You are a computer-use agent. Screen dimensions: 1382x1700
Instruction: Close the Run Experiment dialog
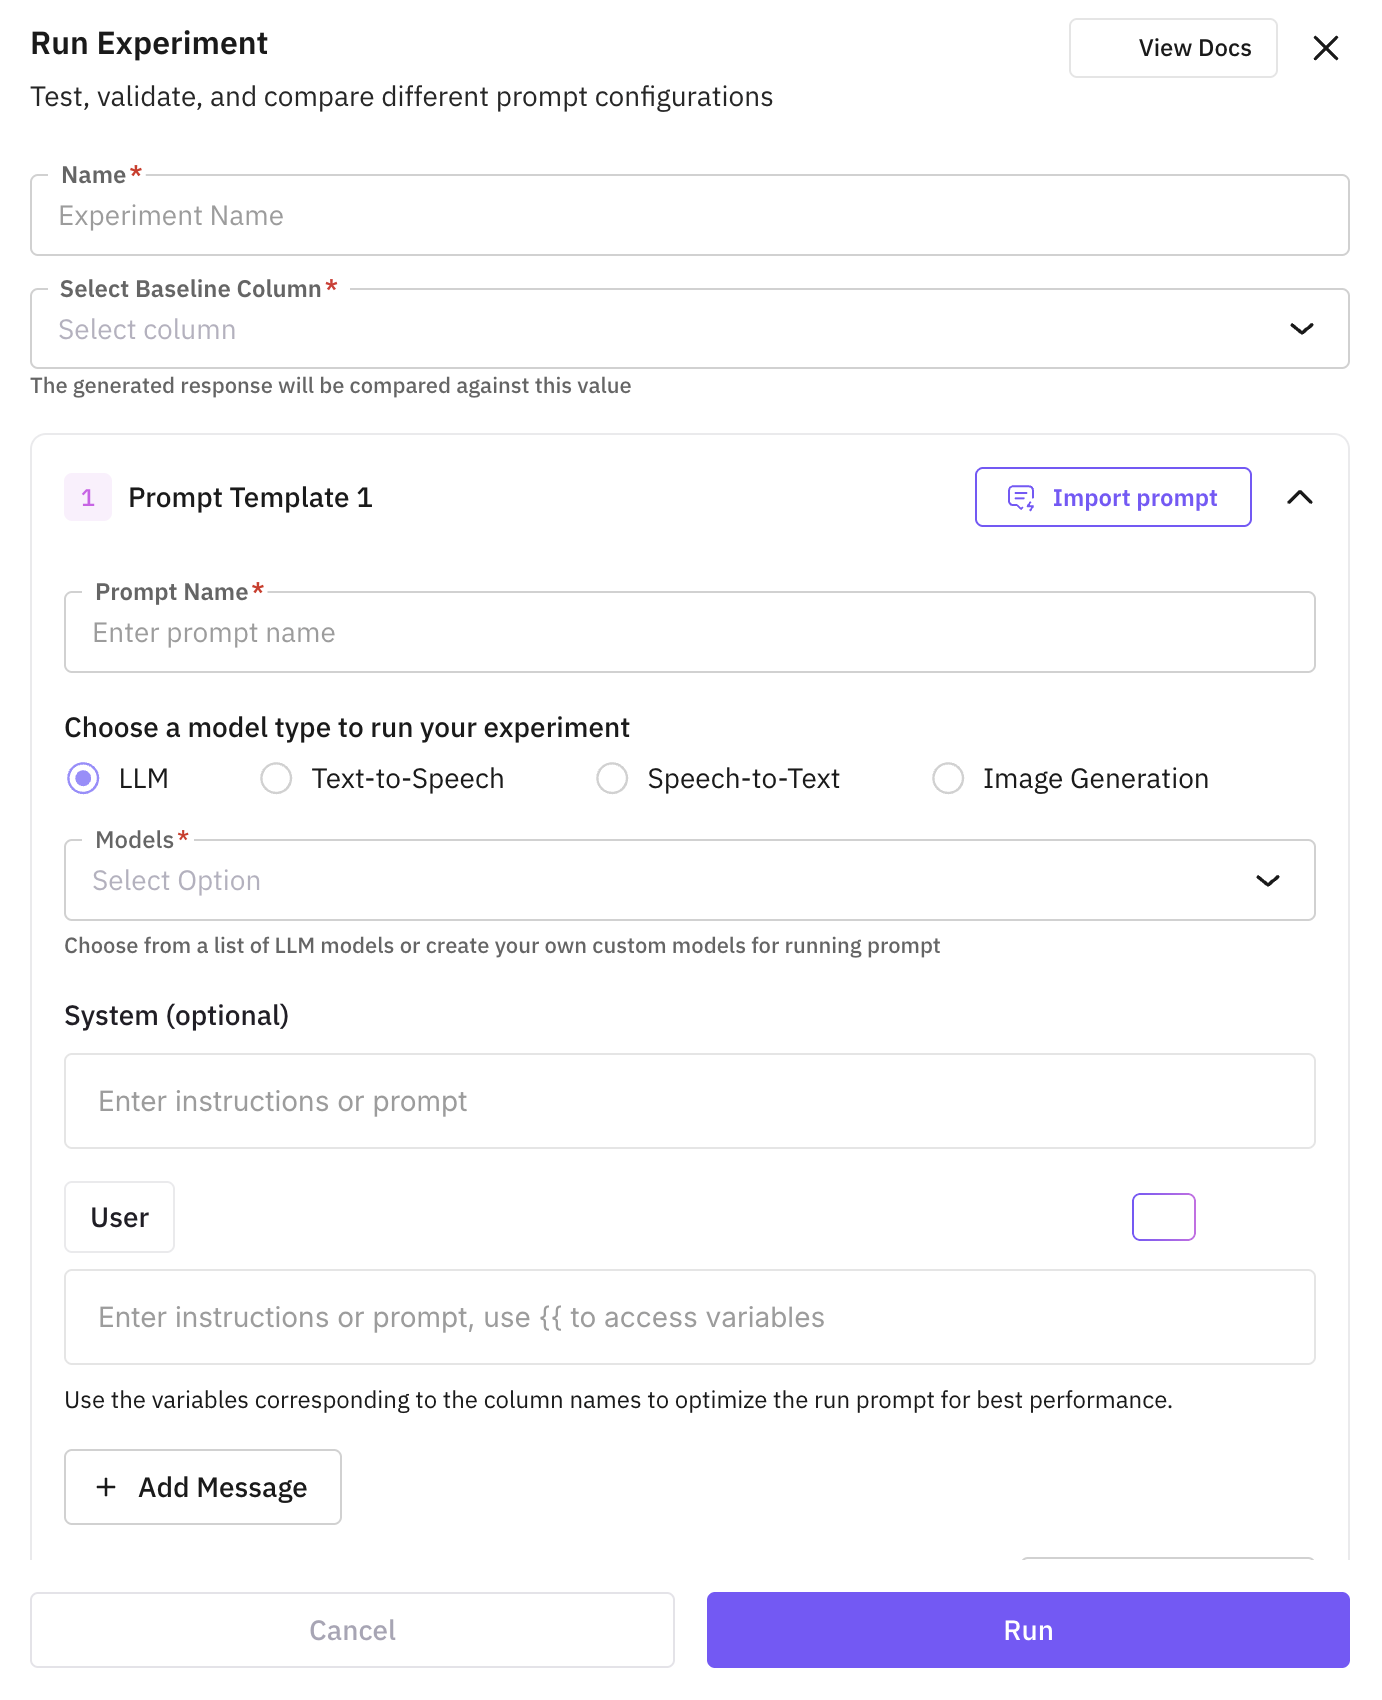coord(1325,48)
